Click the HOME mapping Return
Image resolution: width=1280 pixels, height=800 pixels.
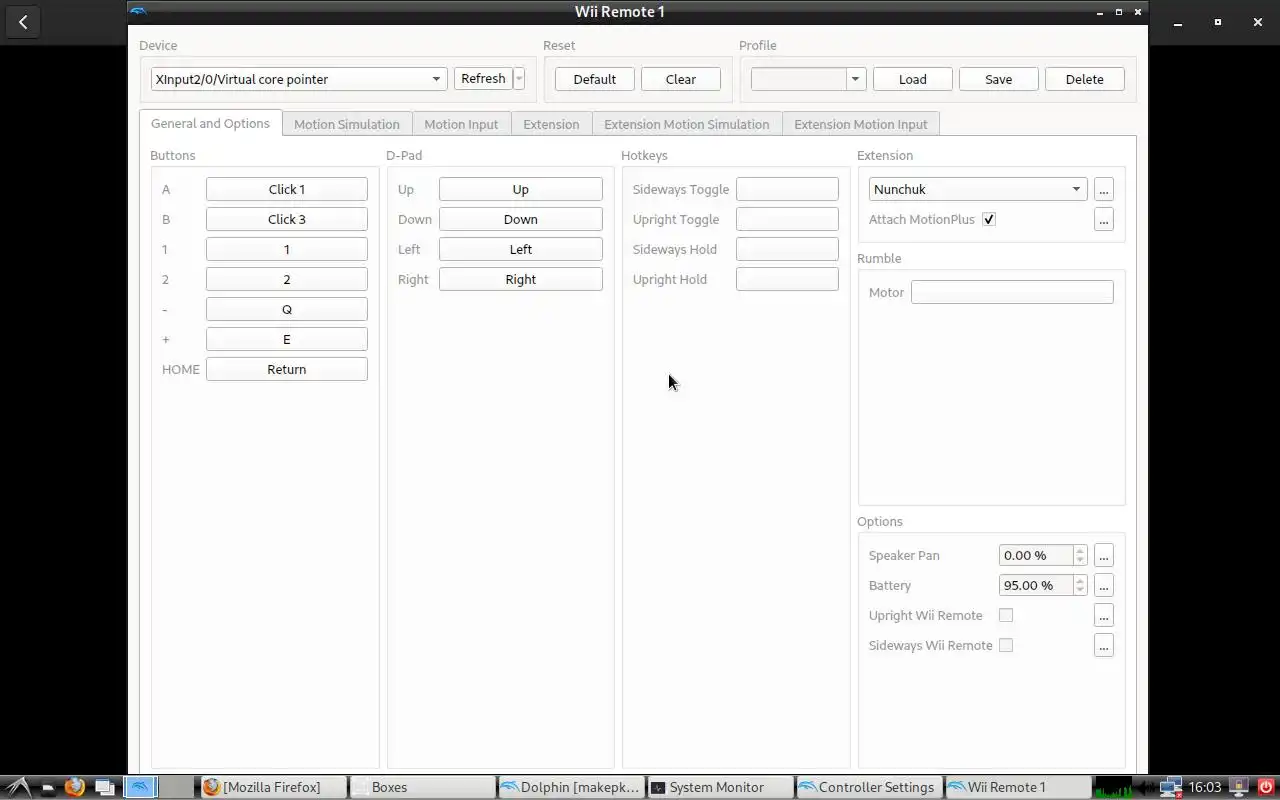coord(287,369)
